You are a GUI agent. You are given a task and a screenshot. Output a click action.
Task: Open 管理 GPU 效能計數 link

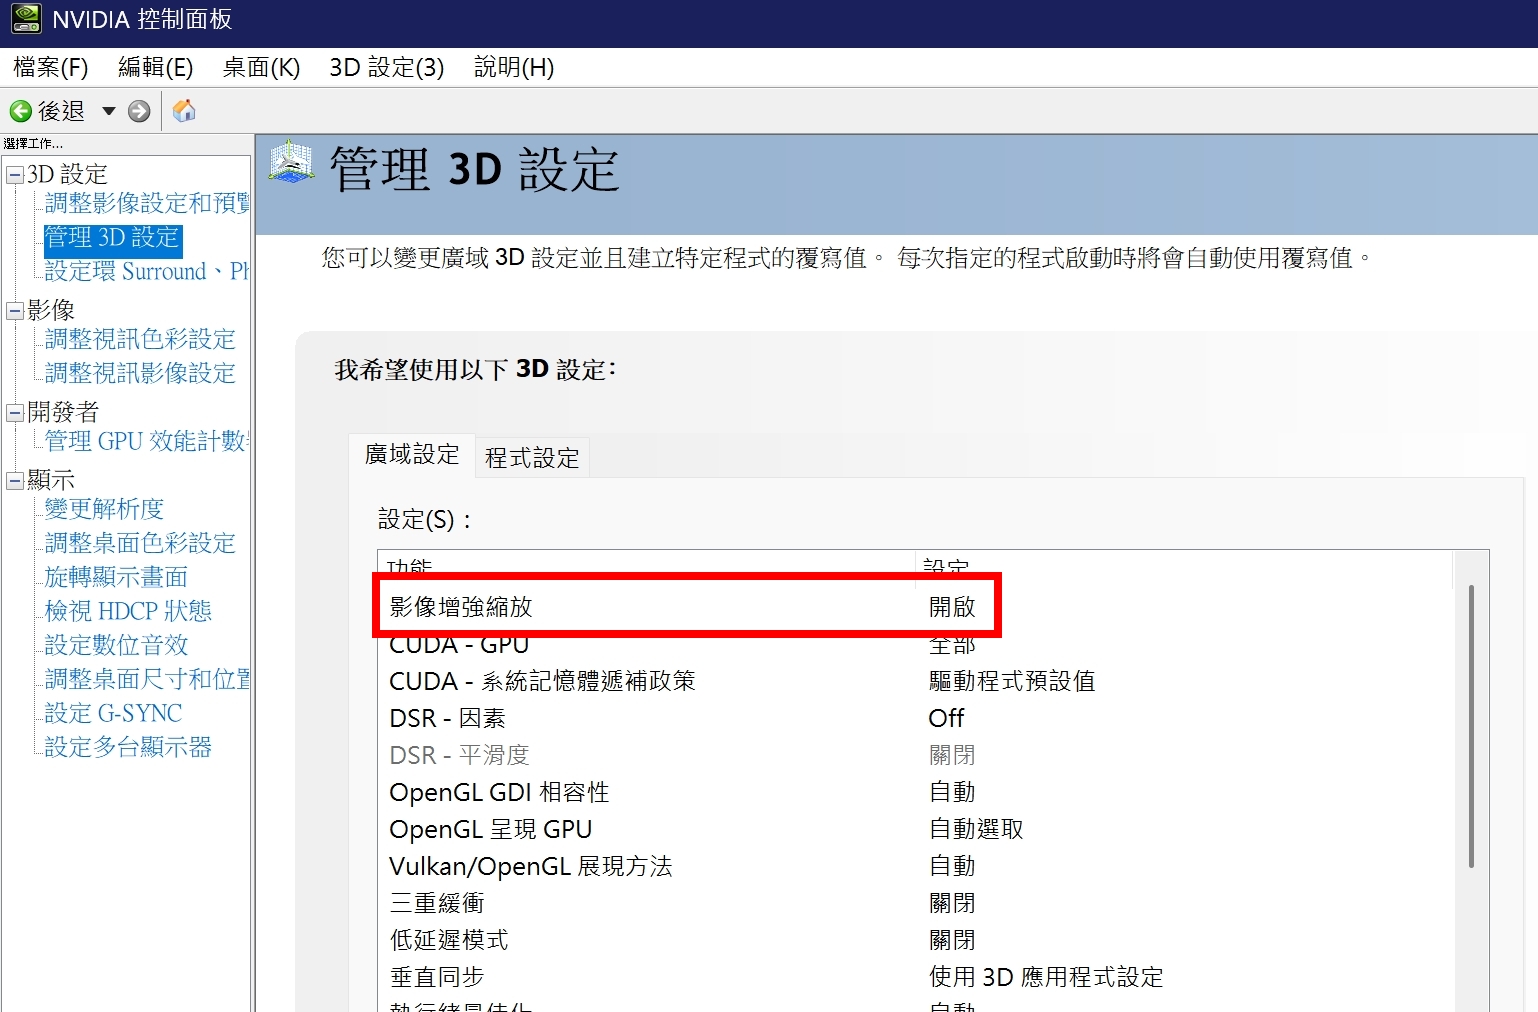coord(148,441)
